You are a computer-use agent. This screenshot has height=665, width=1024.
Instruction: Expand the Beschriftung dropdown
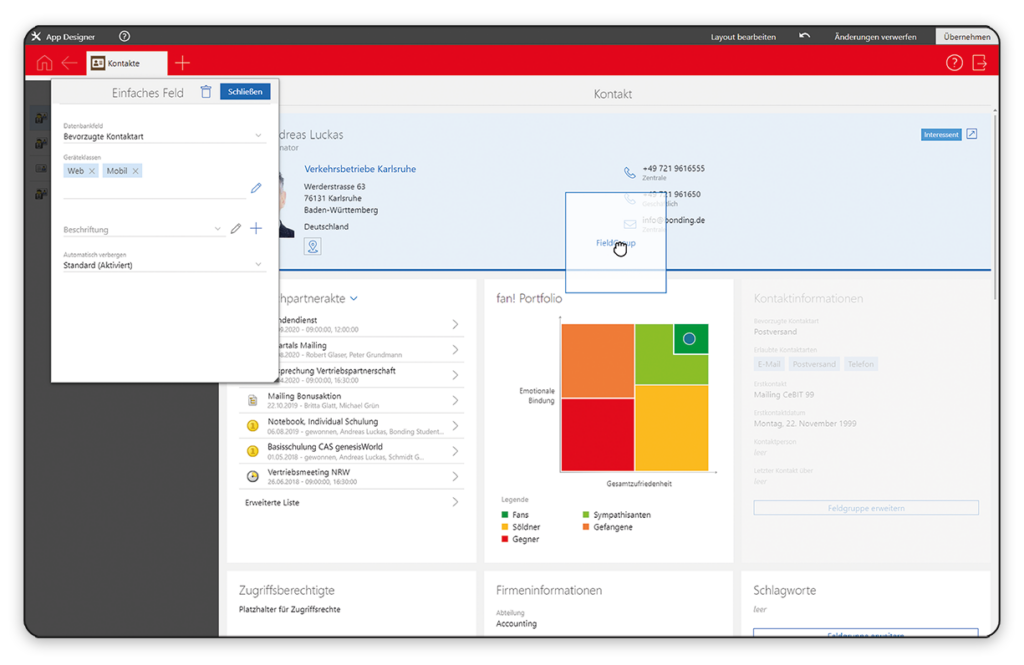pyautogui.click(x=218, y=229)
